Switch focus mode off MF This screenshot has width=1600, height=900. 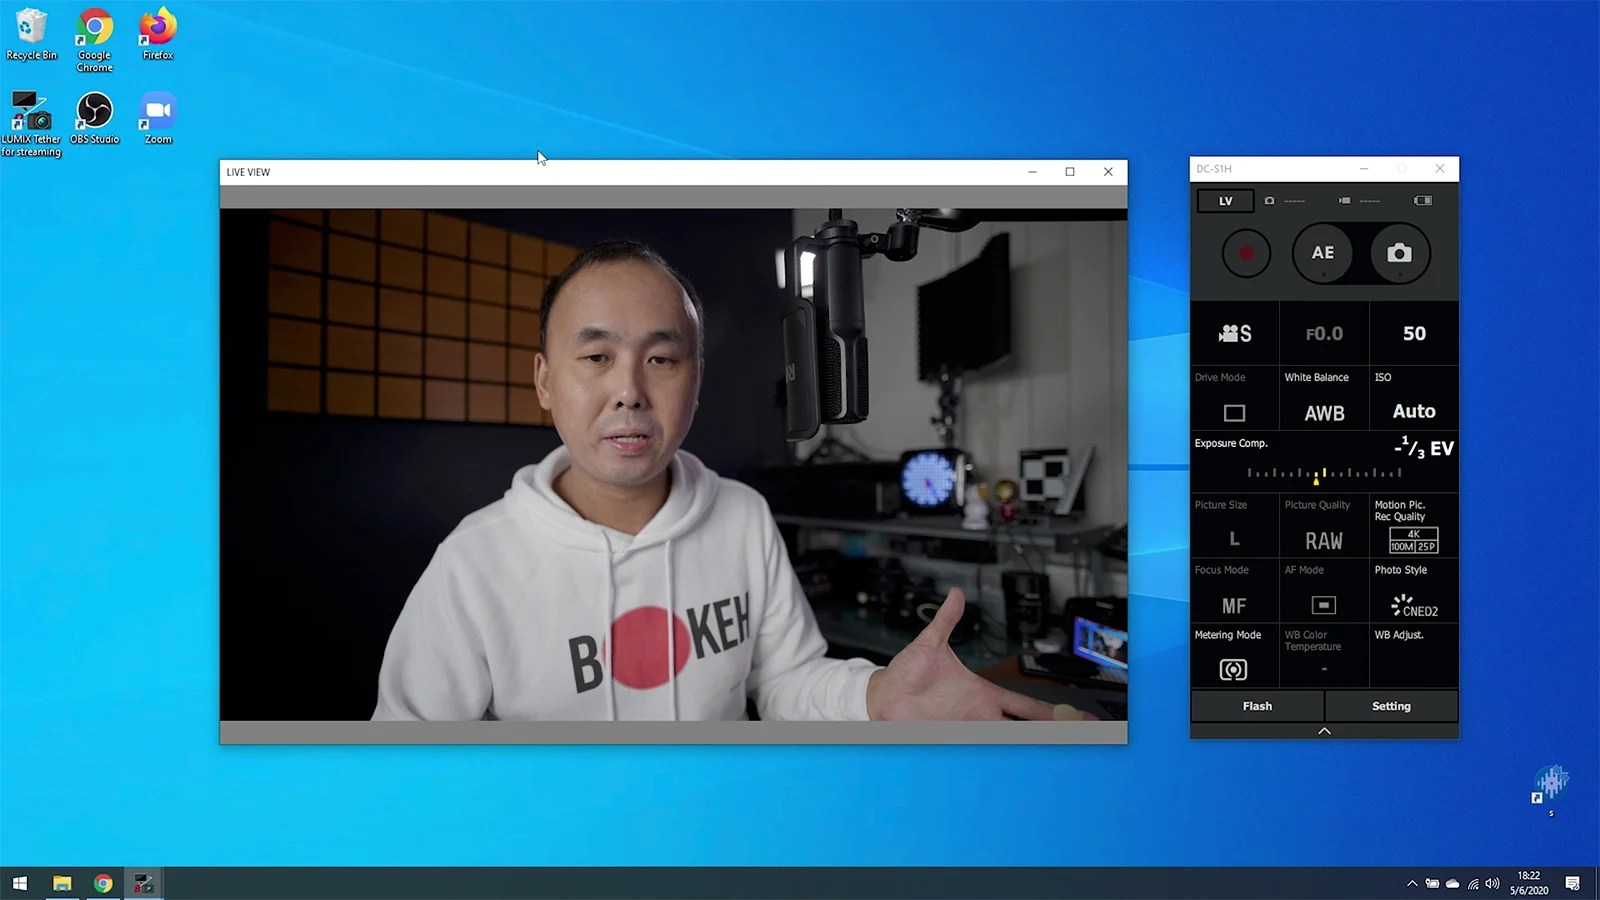(1233, 605)
